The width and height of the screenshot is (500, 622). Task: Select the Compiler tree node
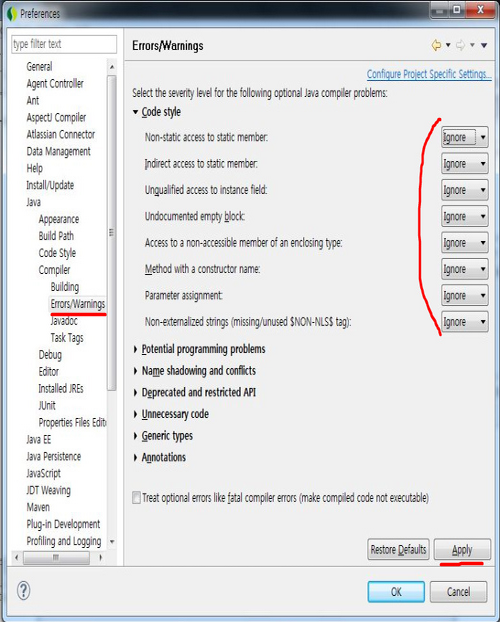54,270
